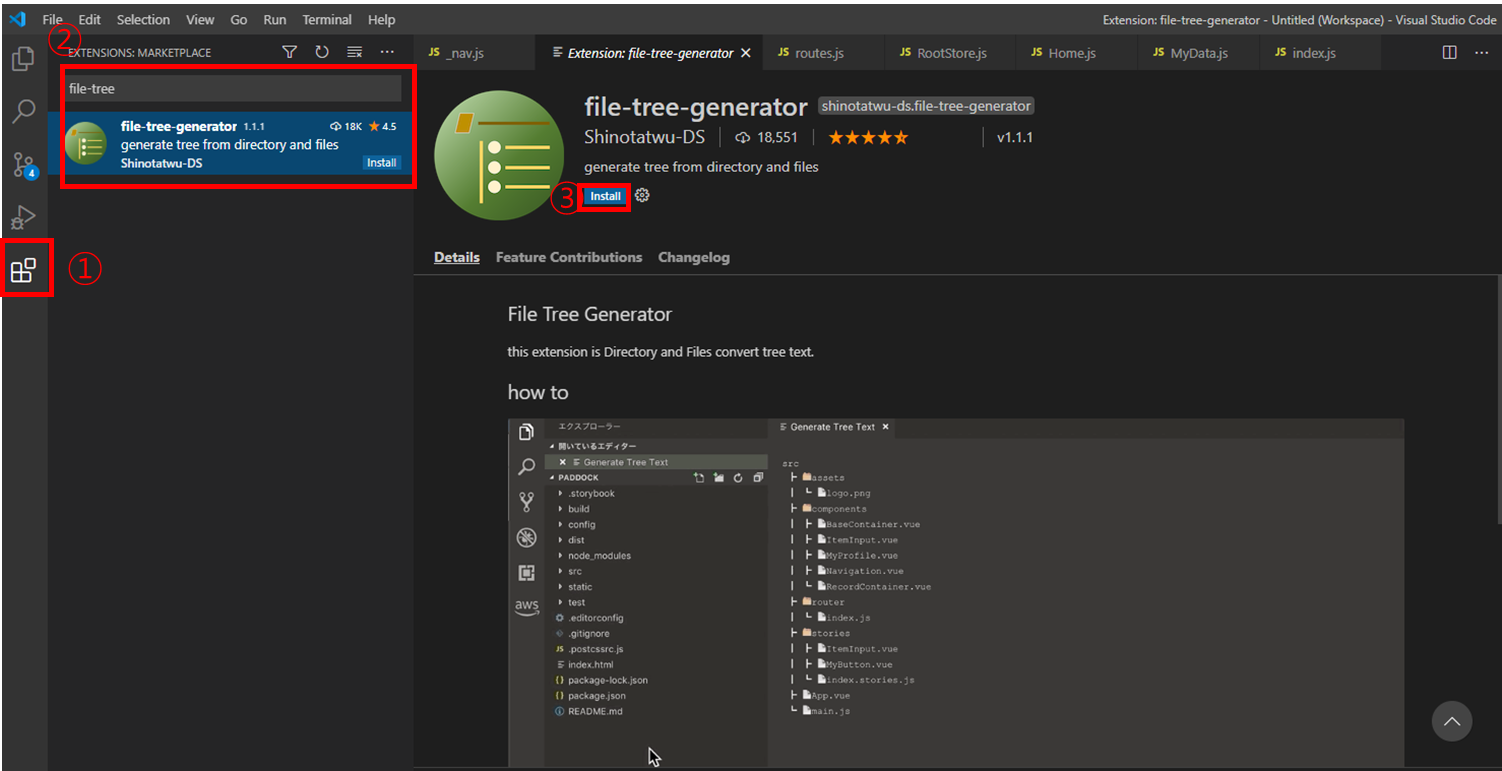Image resolution: width=1502 pixels, height=771 pixels.
Task: Switch to the Feature Contributions tab
Action: 569,257
